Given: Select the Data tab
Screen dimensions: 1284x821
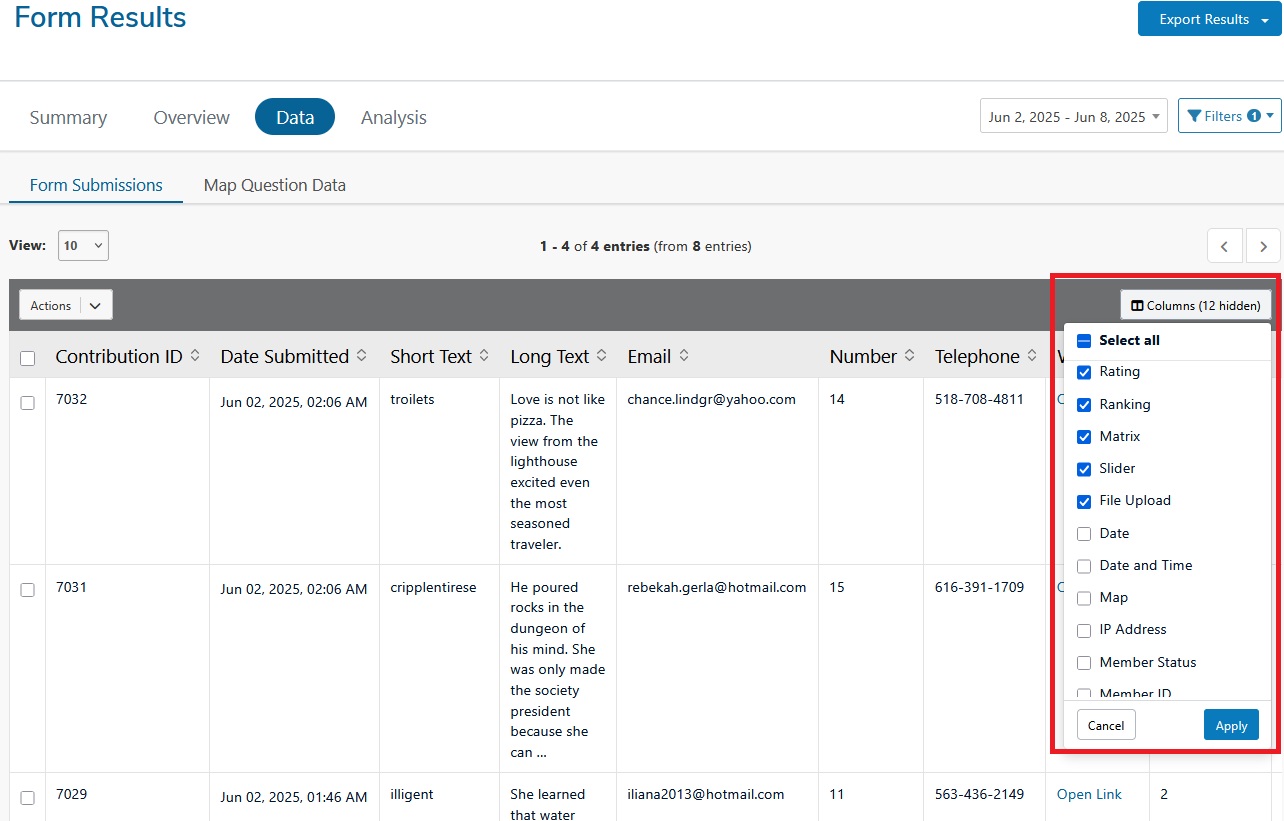Looking at the screenshot, I should coord(295,117).
